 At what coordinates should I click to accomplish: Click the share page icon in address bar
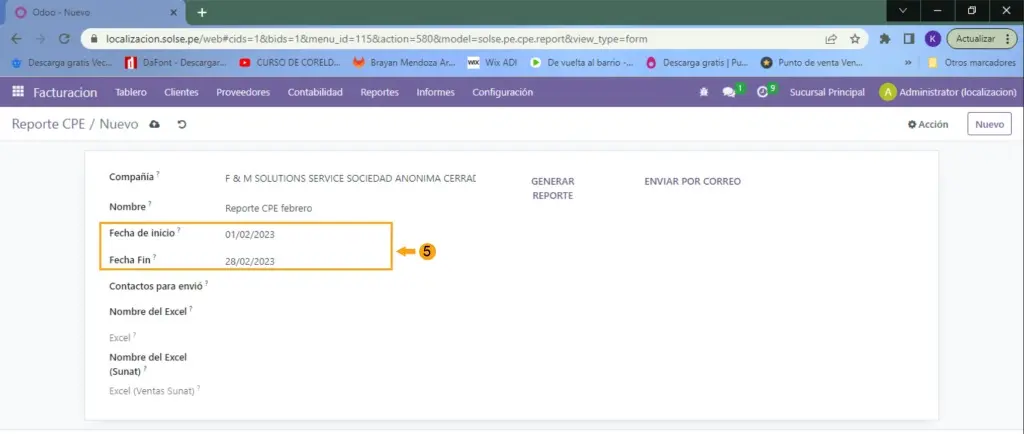pos(831,39)
